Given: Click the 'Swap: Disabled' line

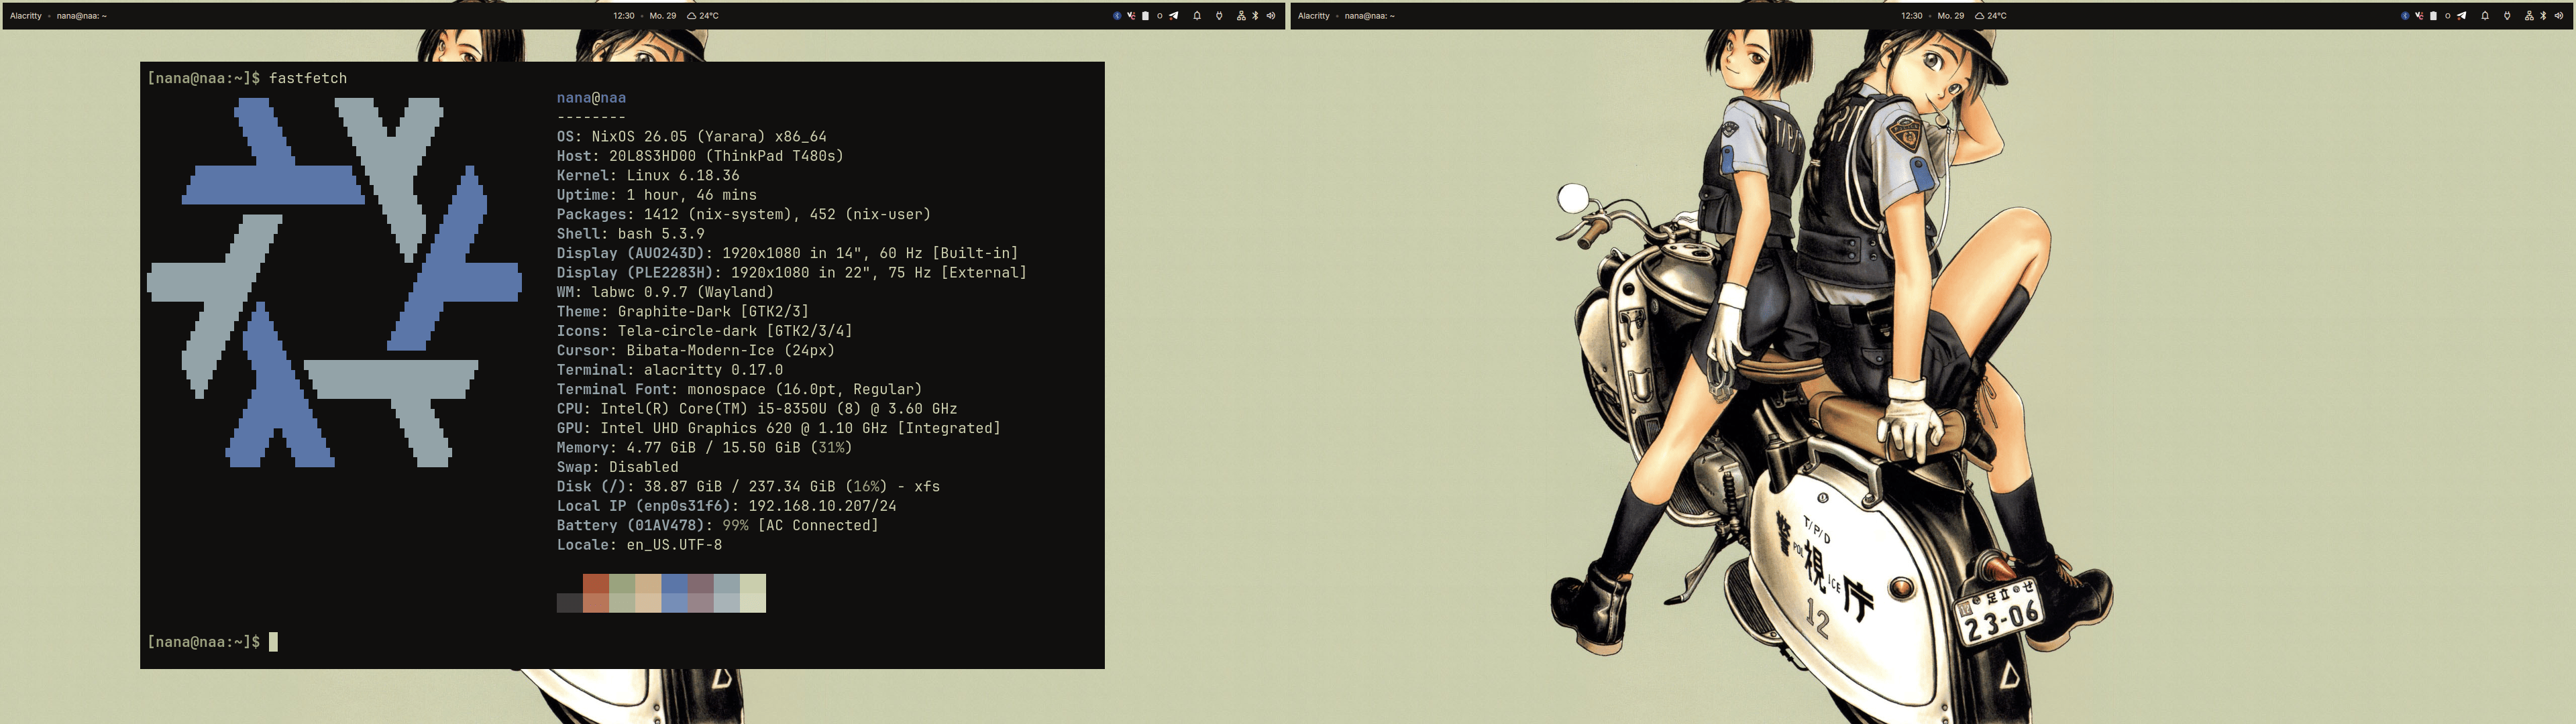Looking at the screenshot, I should pos(618,467).
